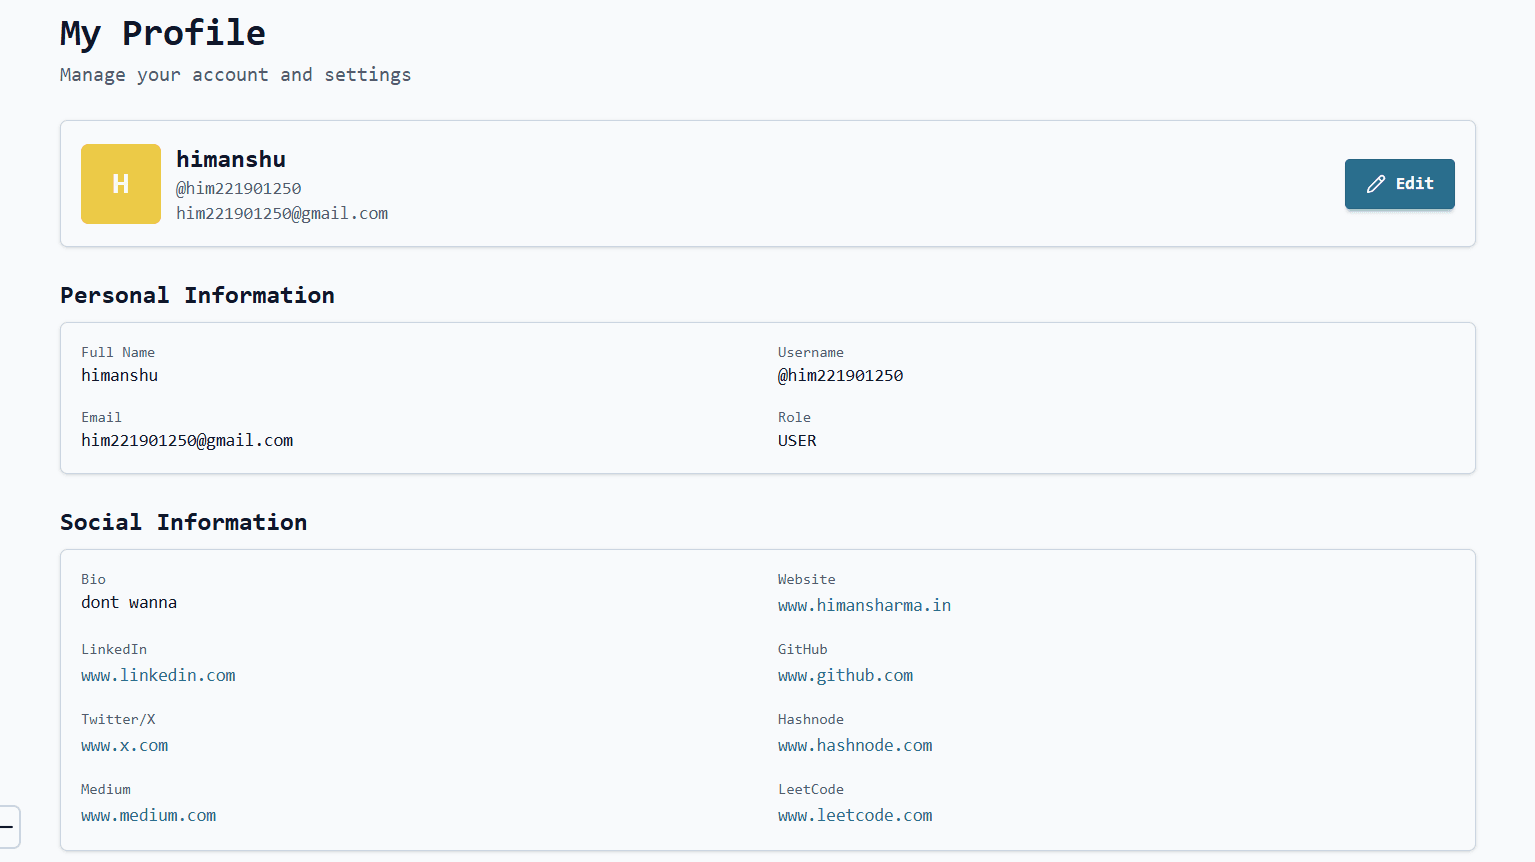Click the yellow H avatar
This screenshot has width=1535, height=862.
tap(121, 184)
